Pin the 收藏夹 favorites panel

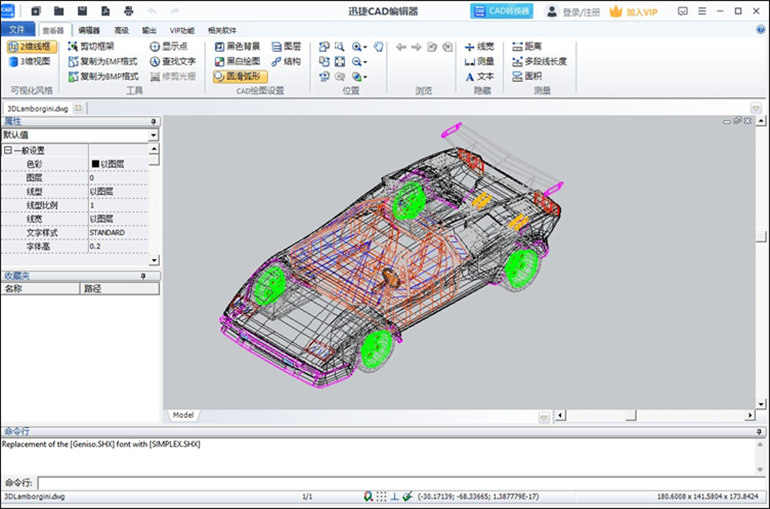click(x=143, y=276)
